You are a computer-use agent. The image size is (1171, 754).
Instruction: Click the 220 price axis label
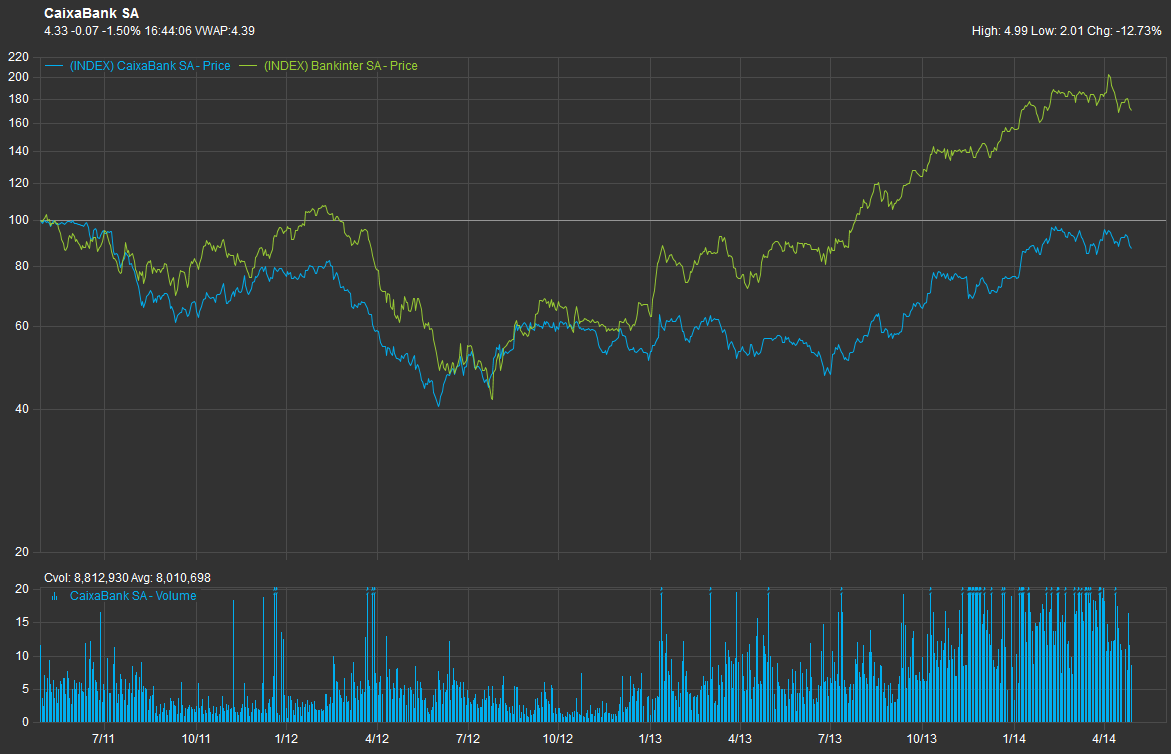18,57
